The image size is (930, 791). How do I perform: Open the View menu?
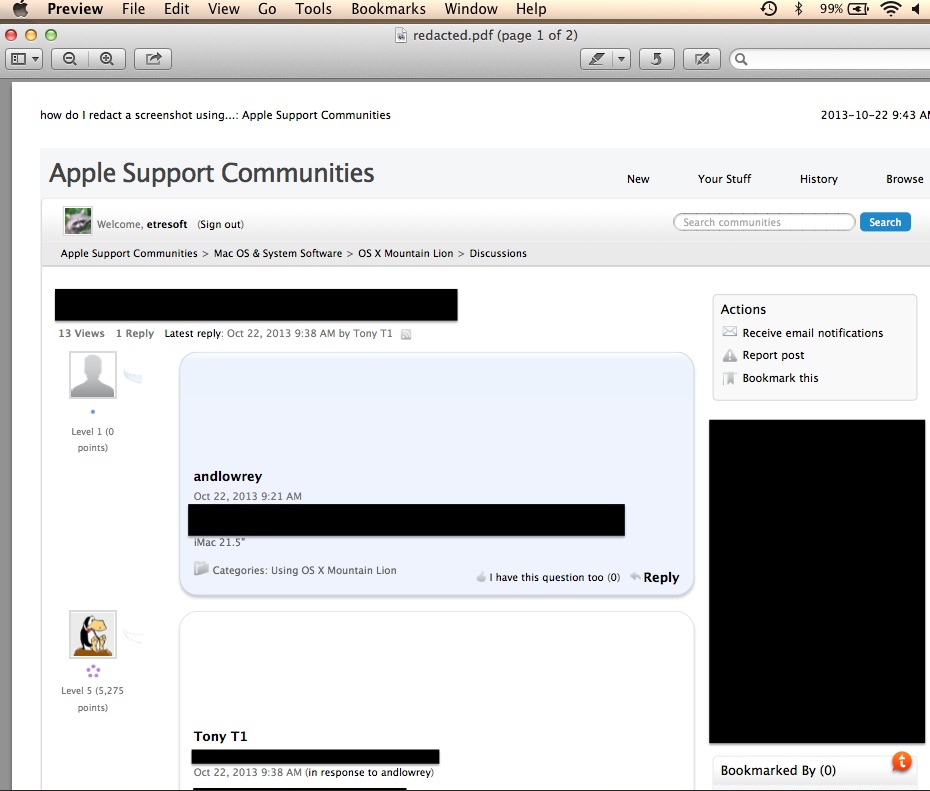[224, 9]
